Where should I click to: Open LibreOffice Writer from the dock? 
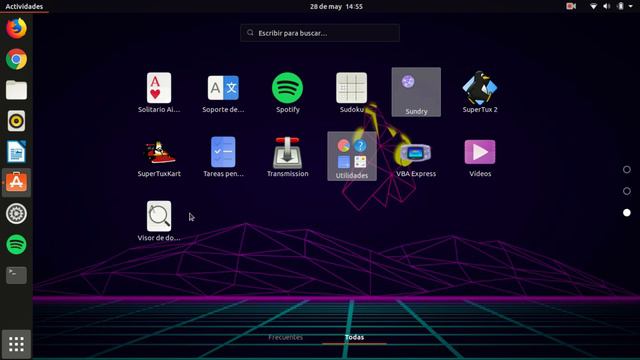tap(16, 152)
